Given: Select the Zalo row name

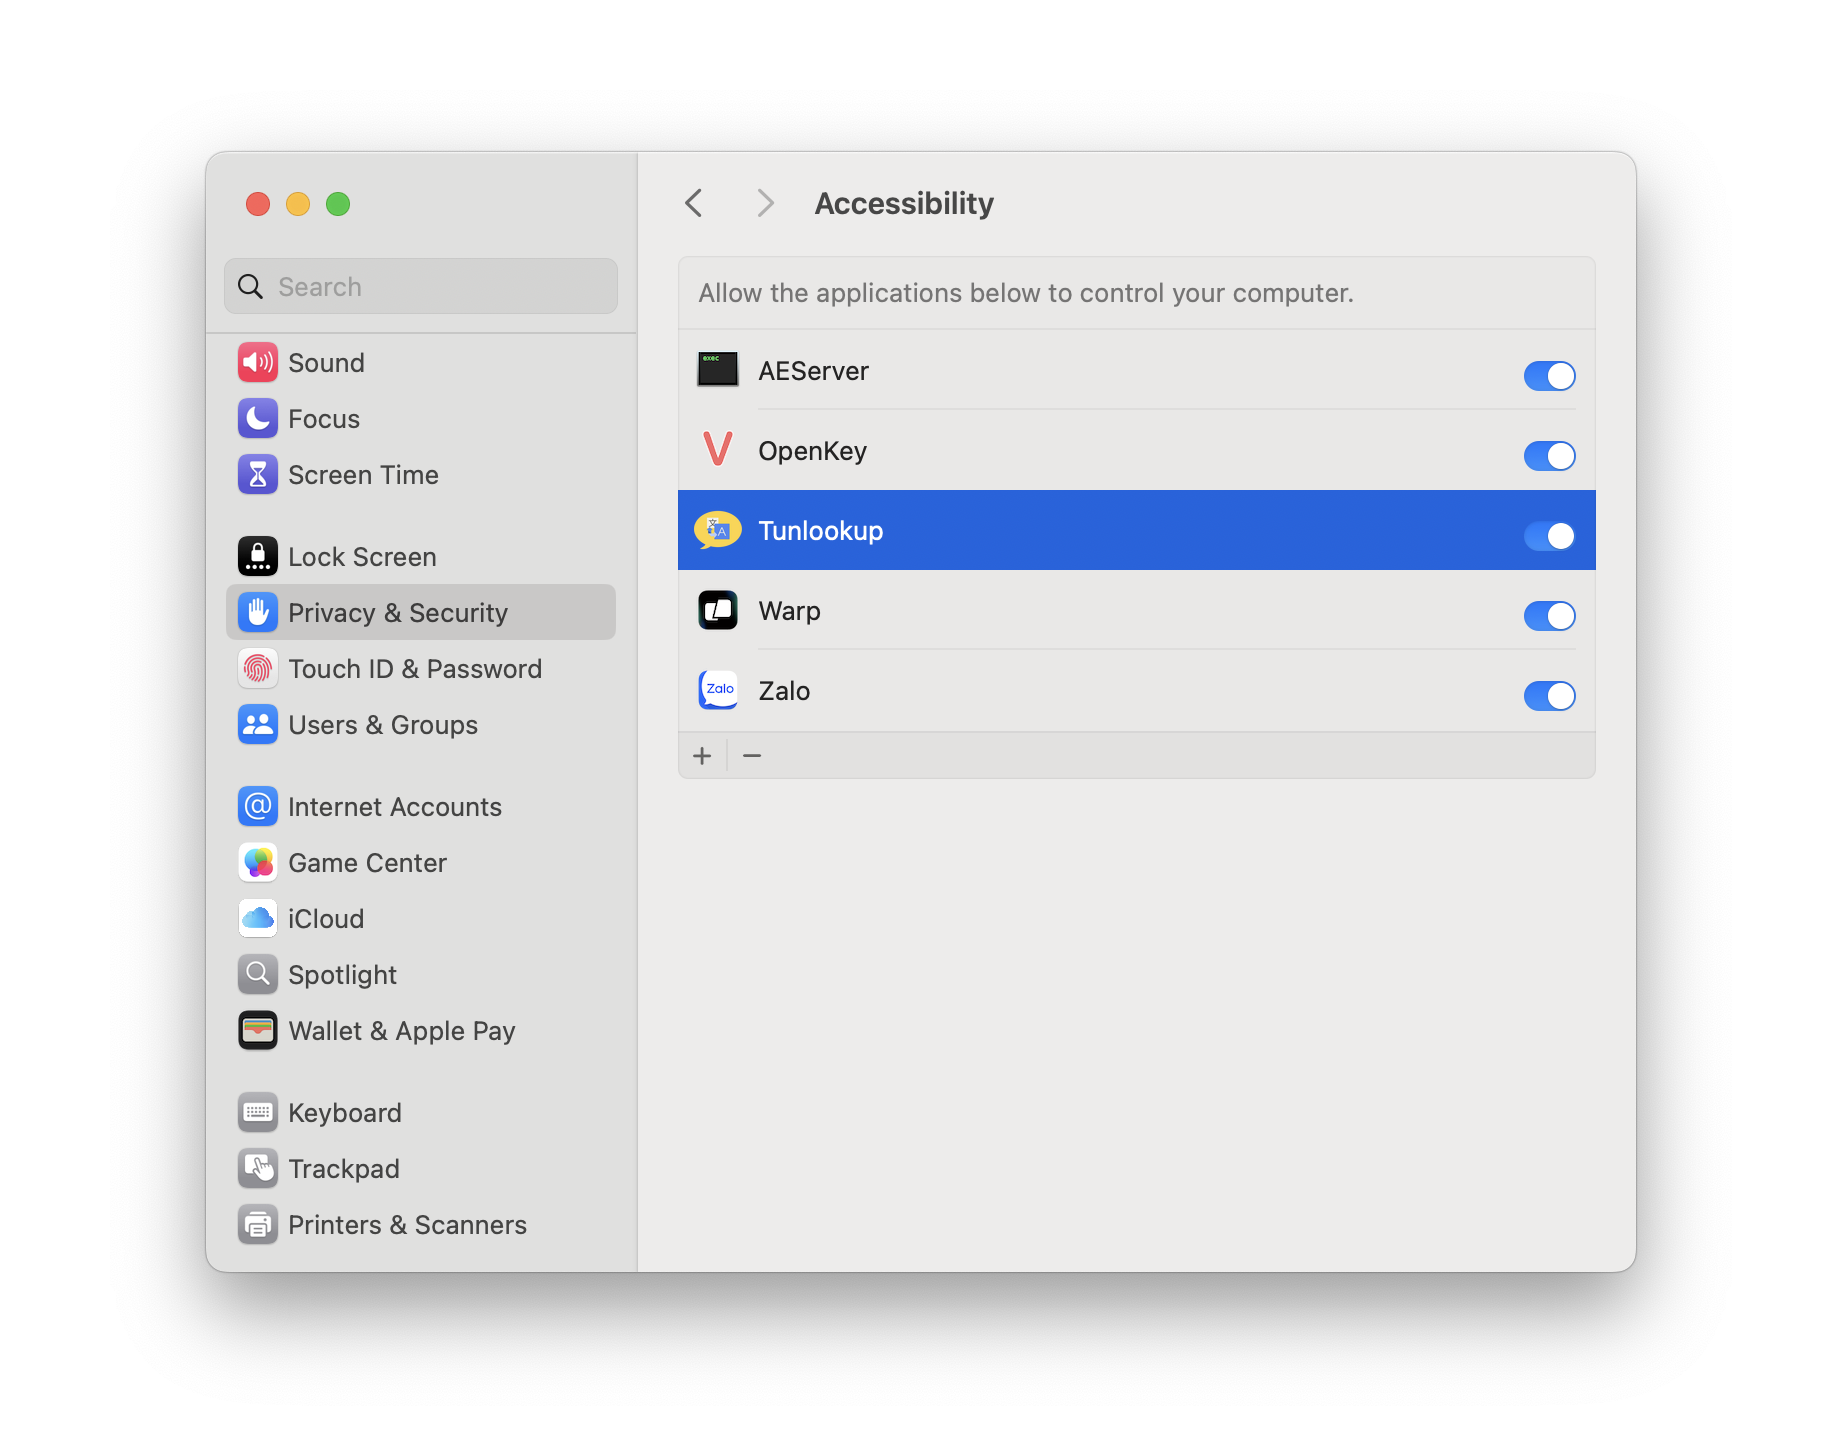Looking at the screenshot, I should (x=784, y=691).
